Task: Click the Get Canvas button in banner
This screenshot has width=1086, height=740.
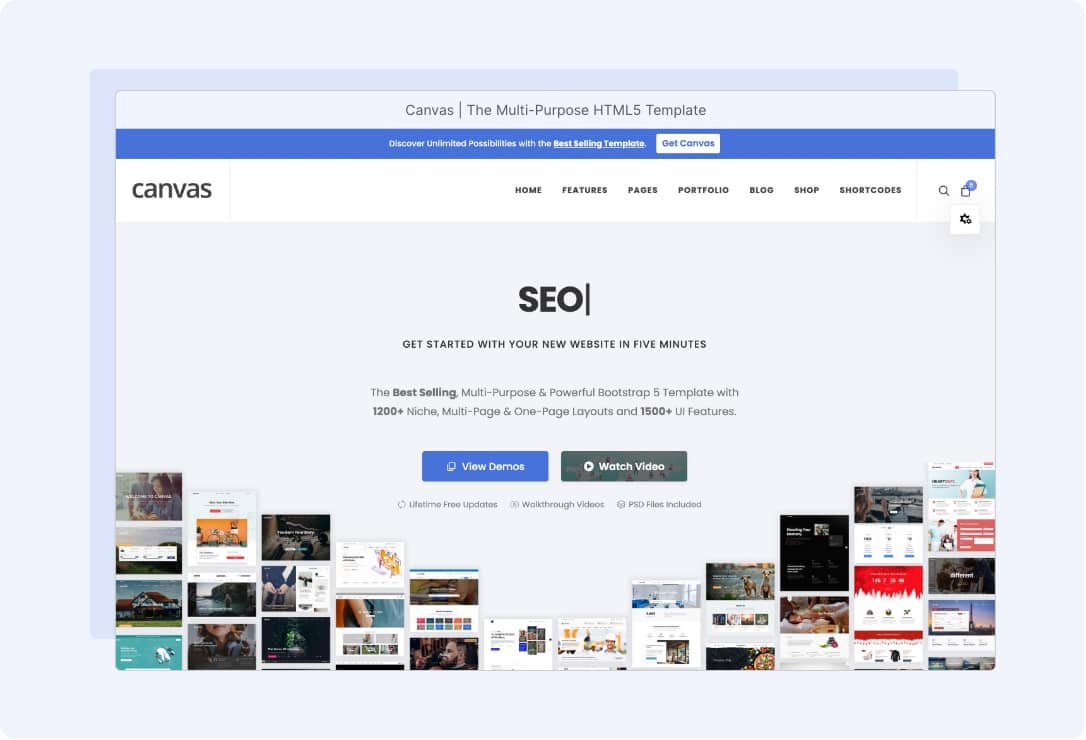Action: (x=688, y=143)
